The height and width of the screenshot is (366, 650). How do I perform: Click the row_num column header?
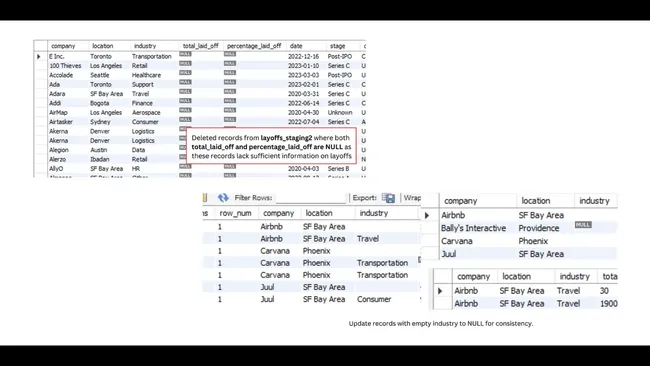pos(235,213)
